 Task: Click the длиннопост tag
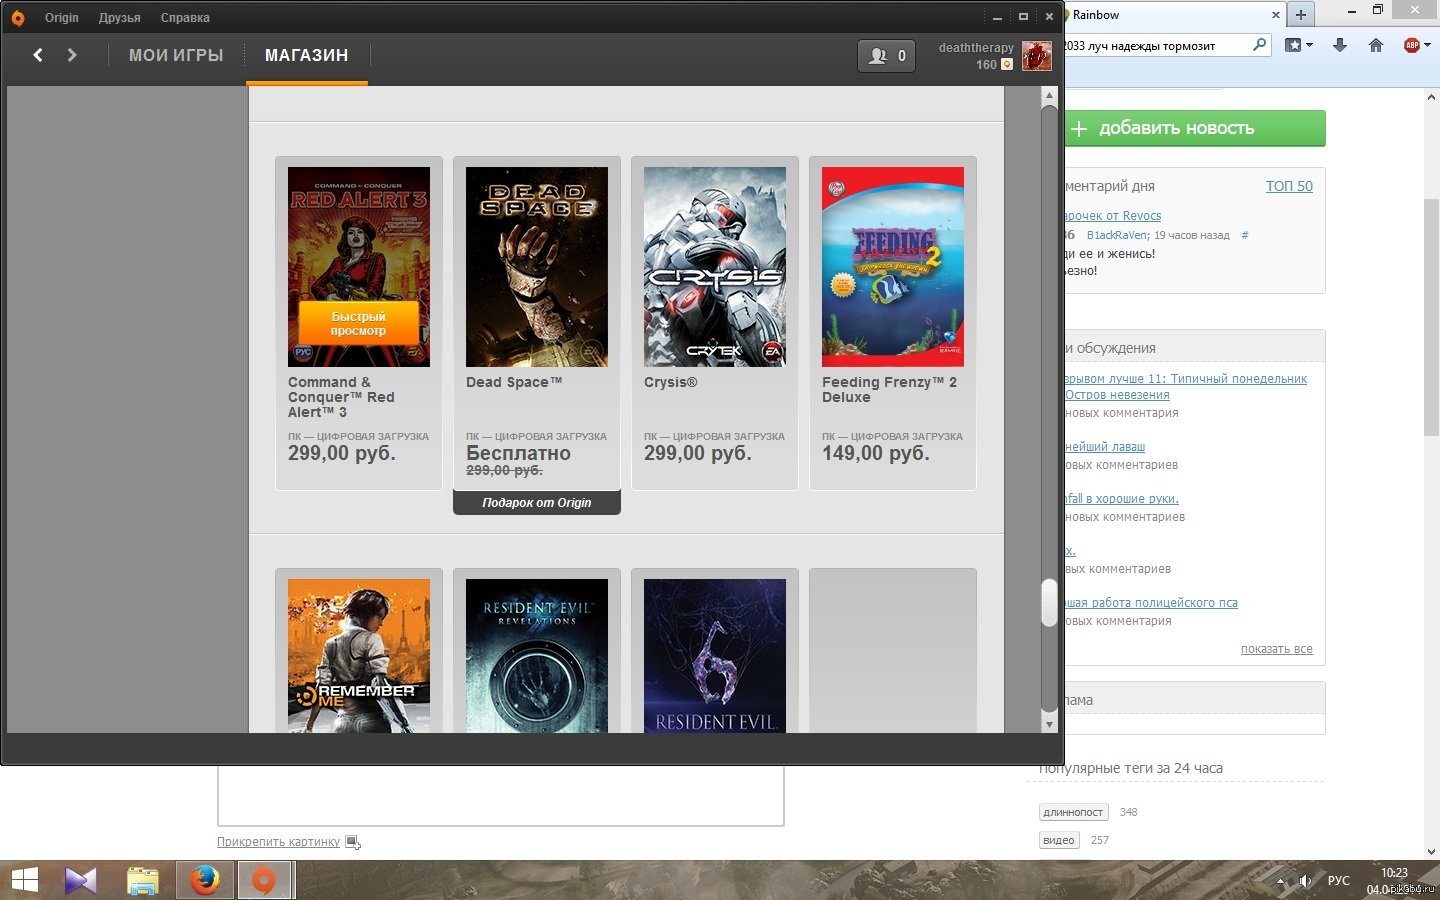tap(1073, 812)
